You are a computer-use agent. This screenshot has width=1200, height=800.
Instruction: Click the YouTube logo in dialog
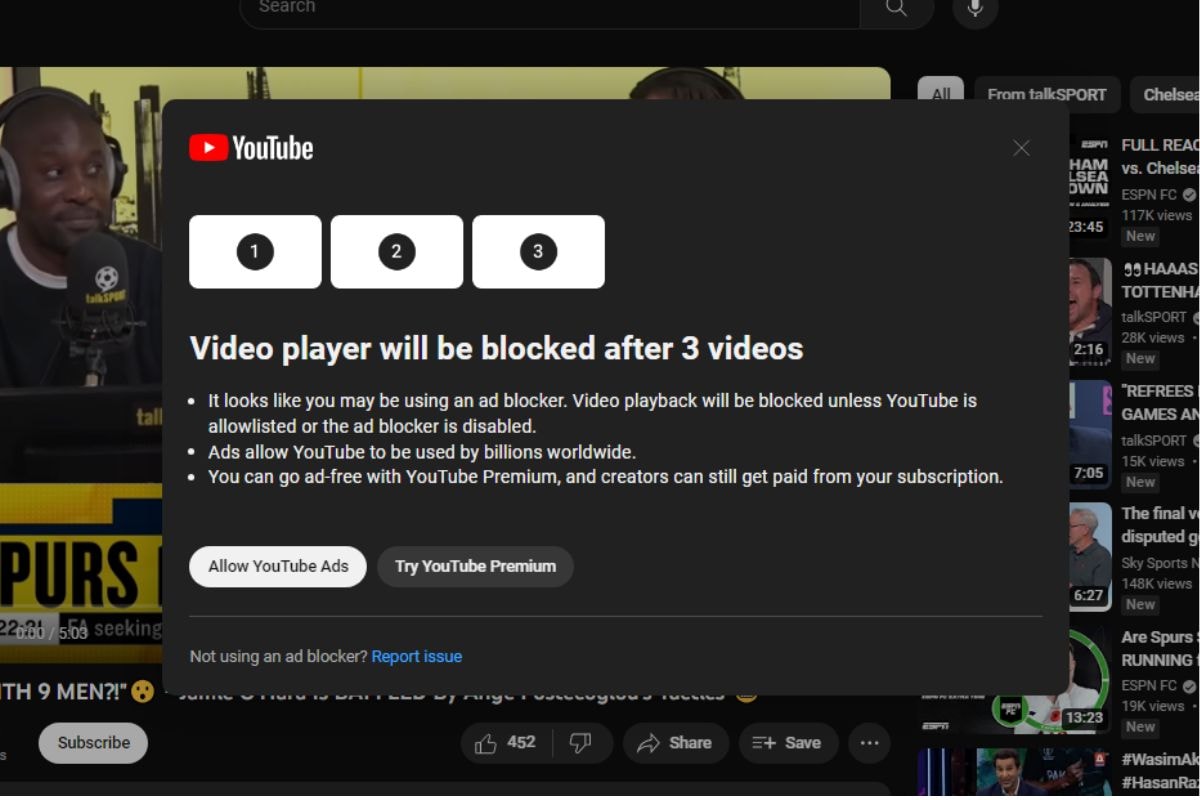[251, 148]
